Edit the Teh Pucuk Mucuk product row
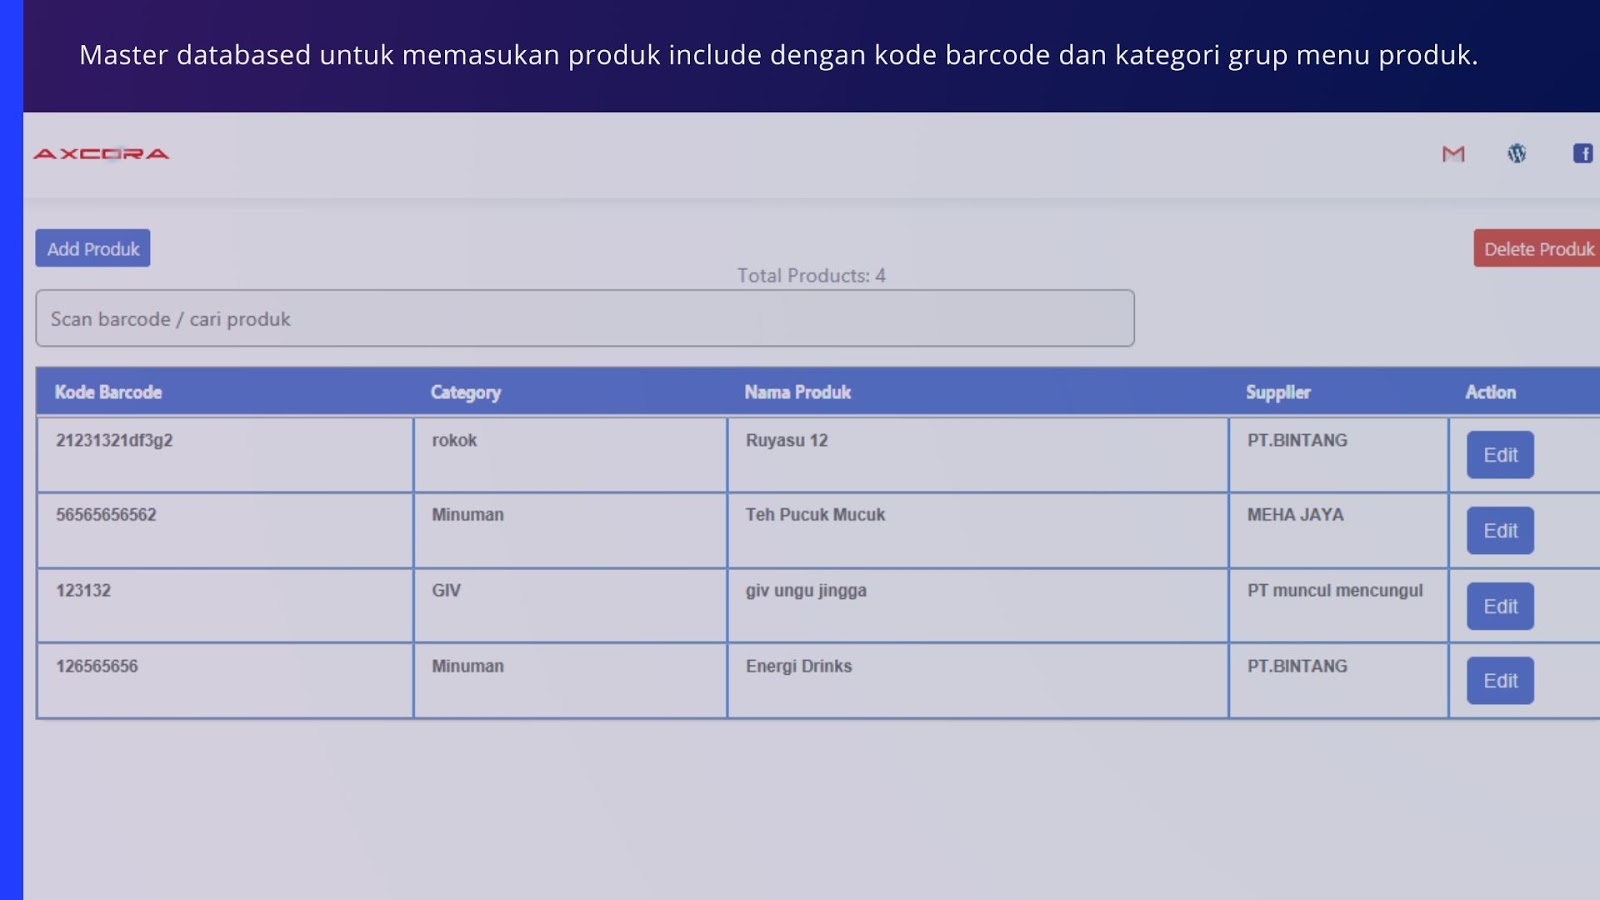 click(1500, 531)
